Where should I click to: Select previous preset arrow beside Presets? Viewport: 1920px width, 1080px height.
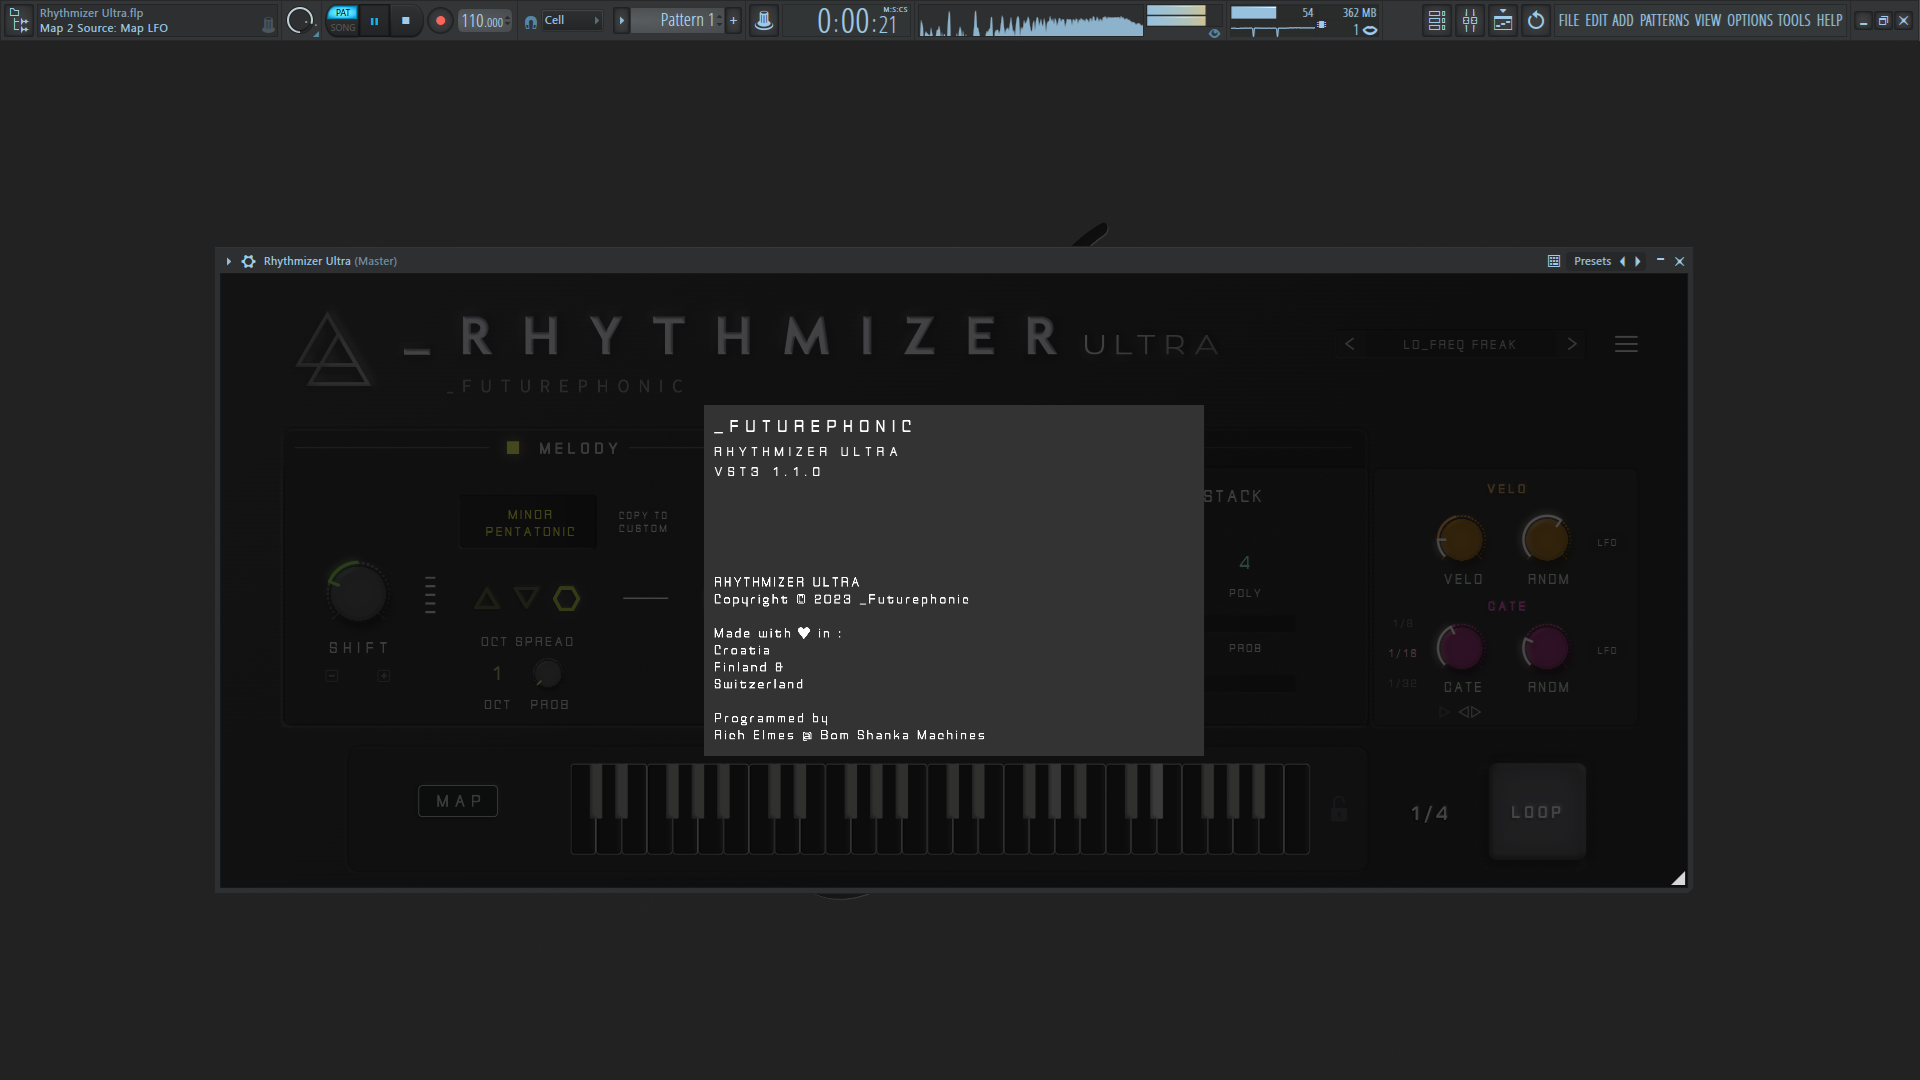click(x=1622, y=261)
